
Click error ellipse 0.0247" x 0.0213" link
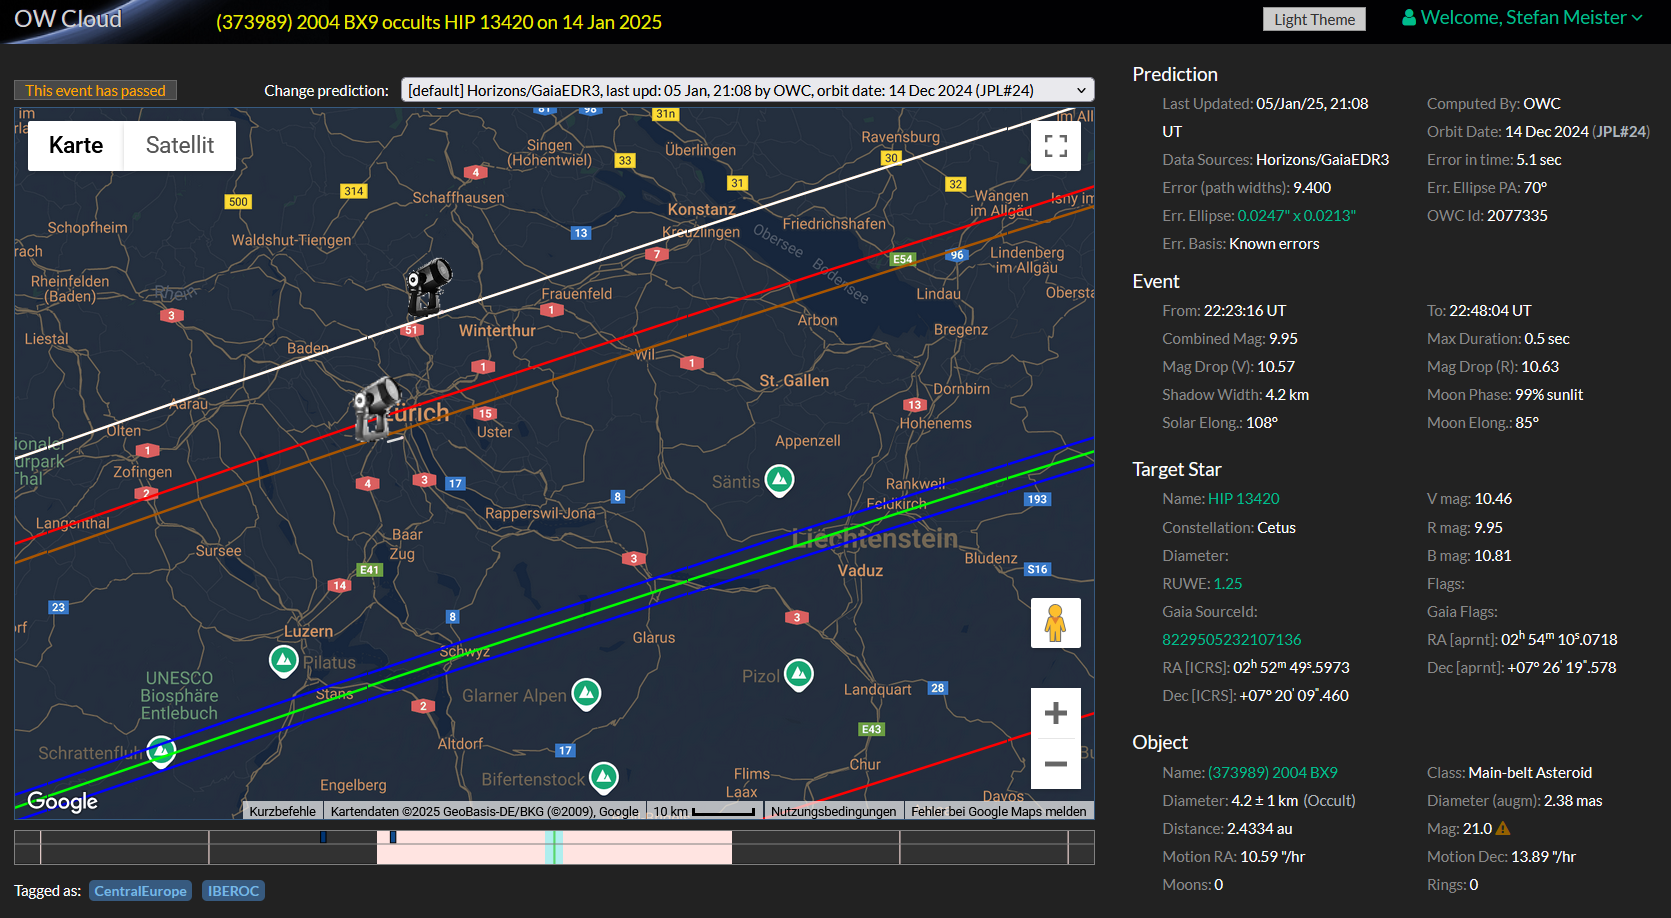pos(1297,216)
